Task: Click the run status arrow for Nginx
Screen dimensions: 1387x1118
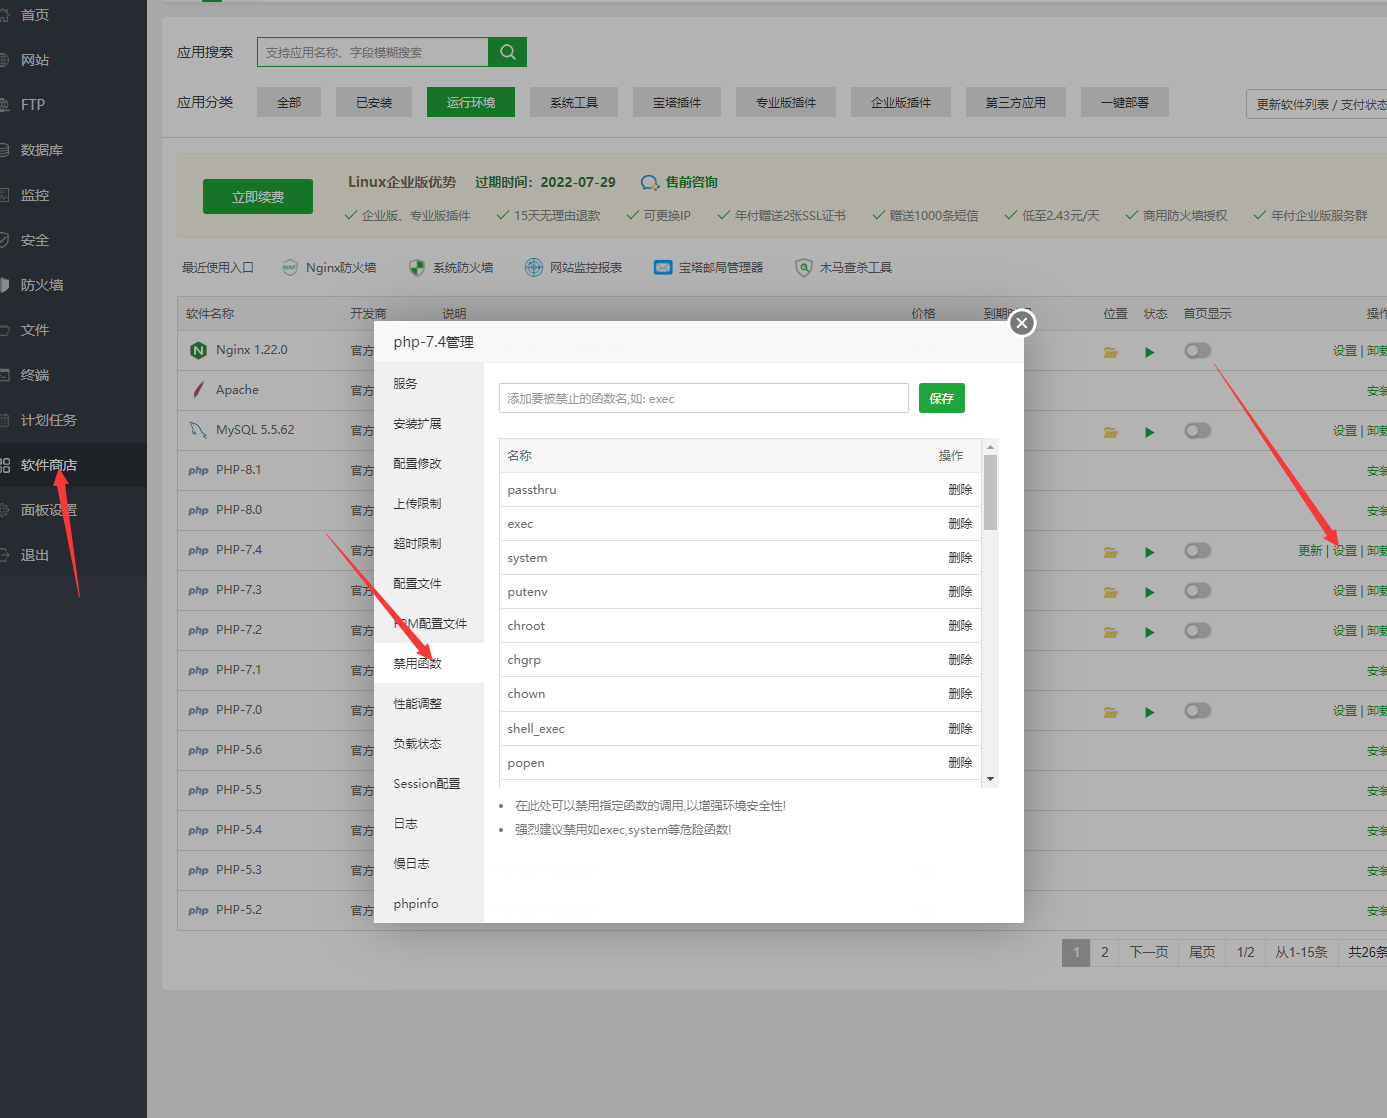Action: (x=1150, y=352)
